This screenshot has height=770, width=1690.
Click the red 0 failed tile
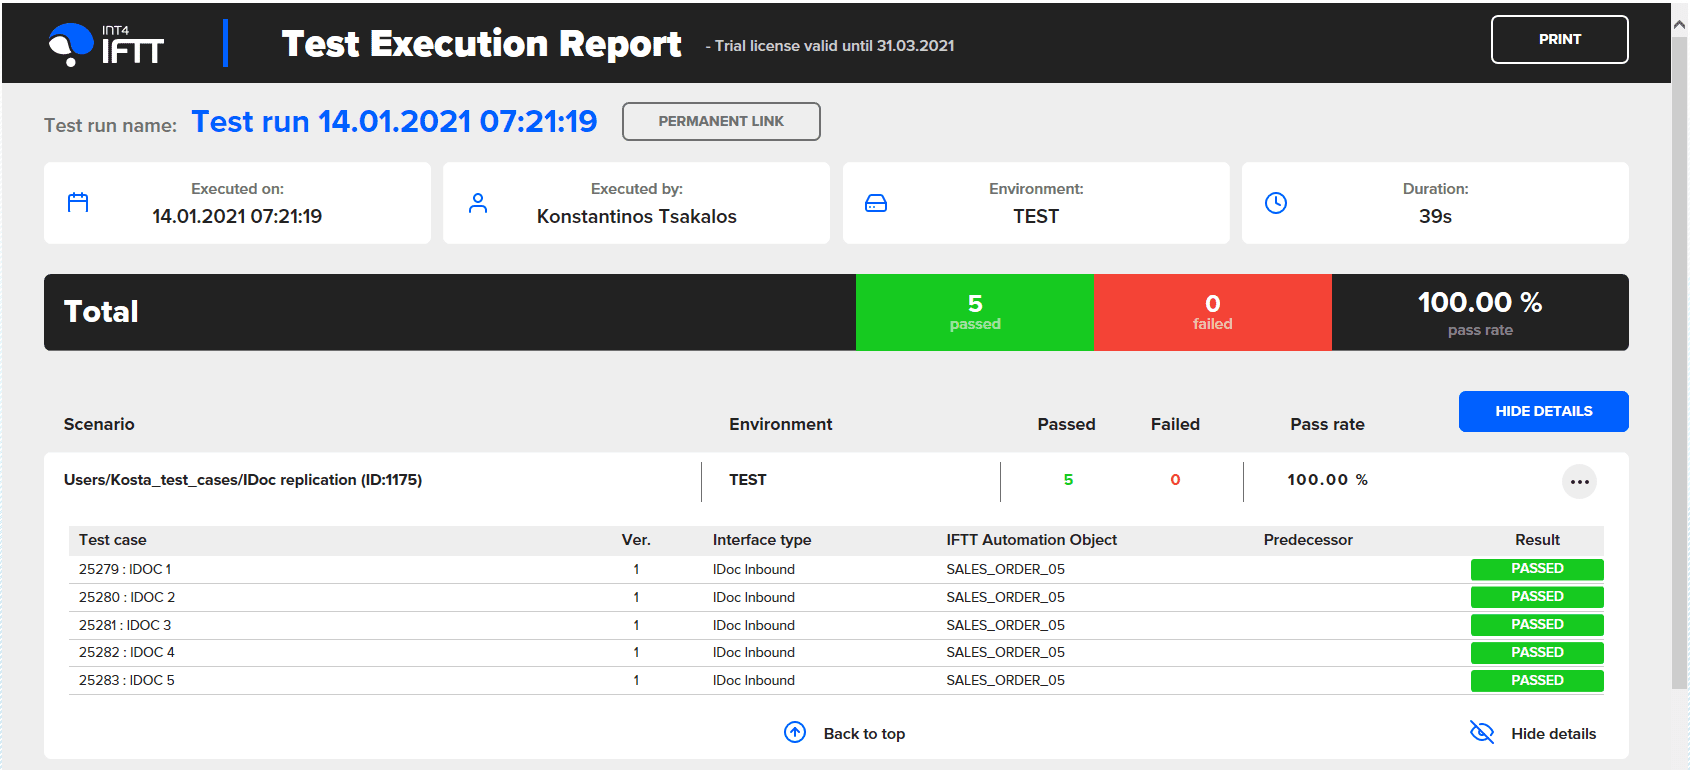1213,312
